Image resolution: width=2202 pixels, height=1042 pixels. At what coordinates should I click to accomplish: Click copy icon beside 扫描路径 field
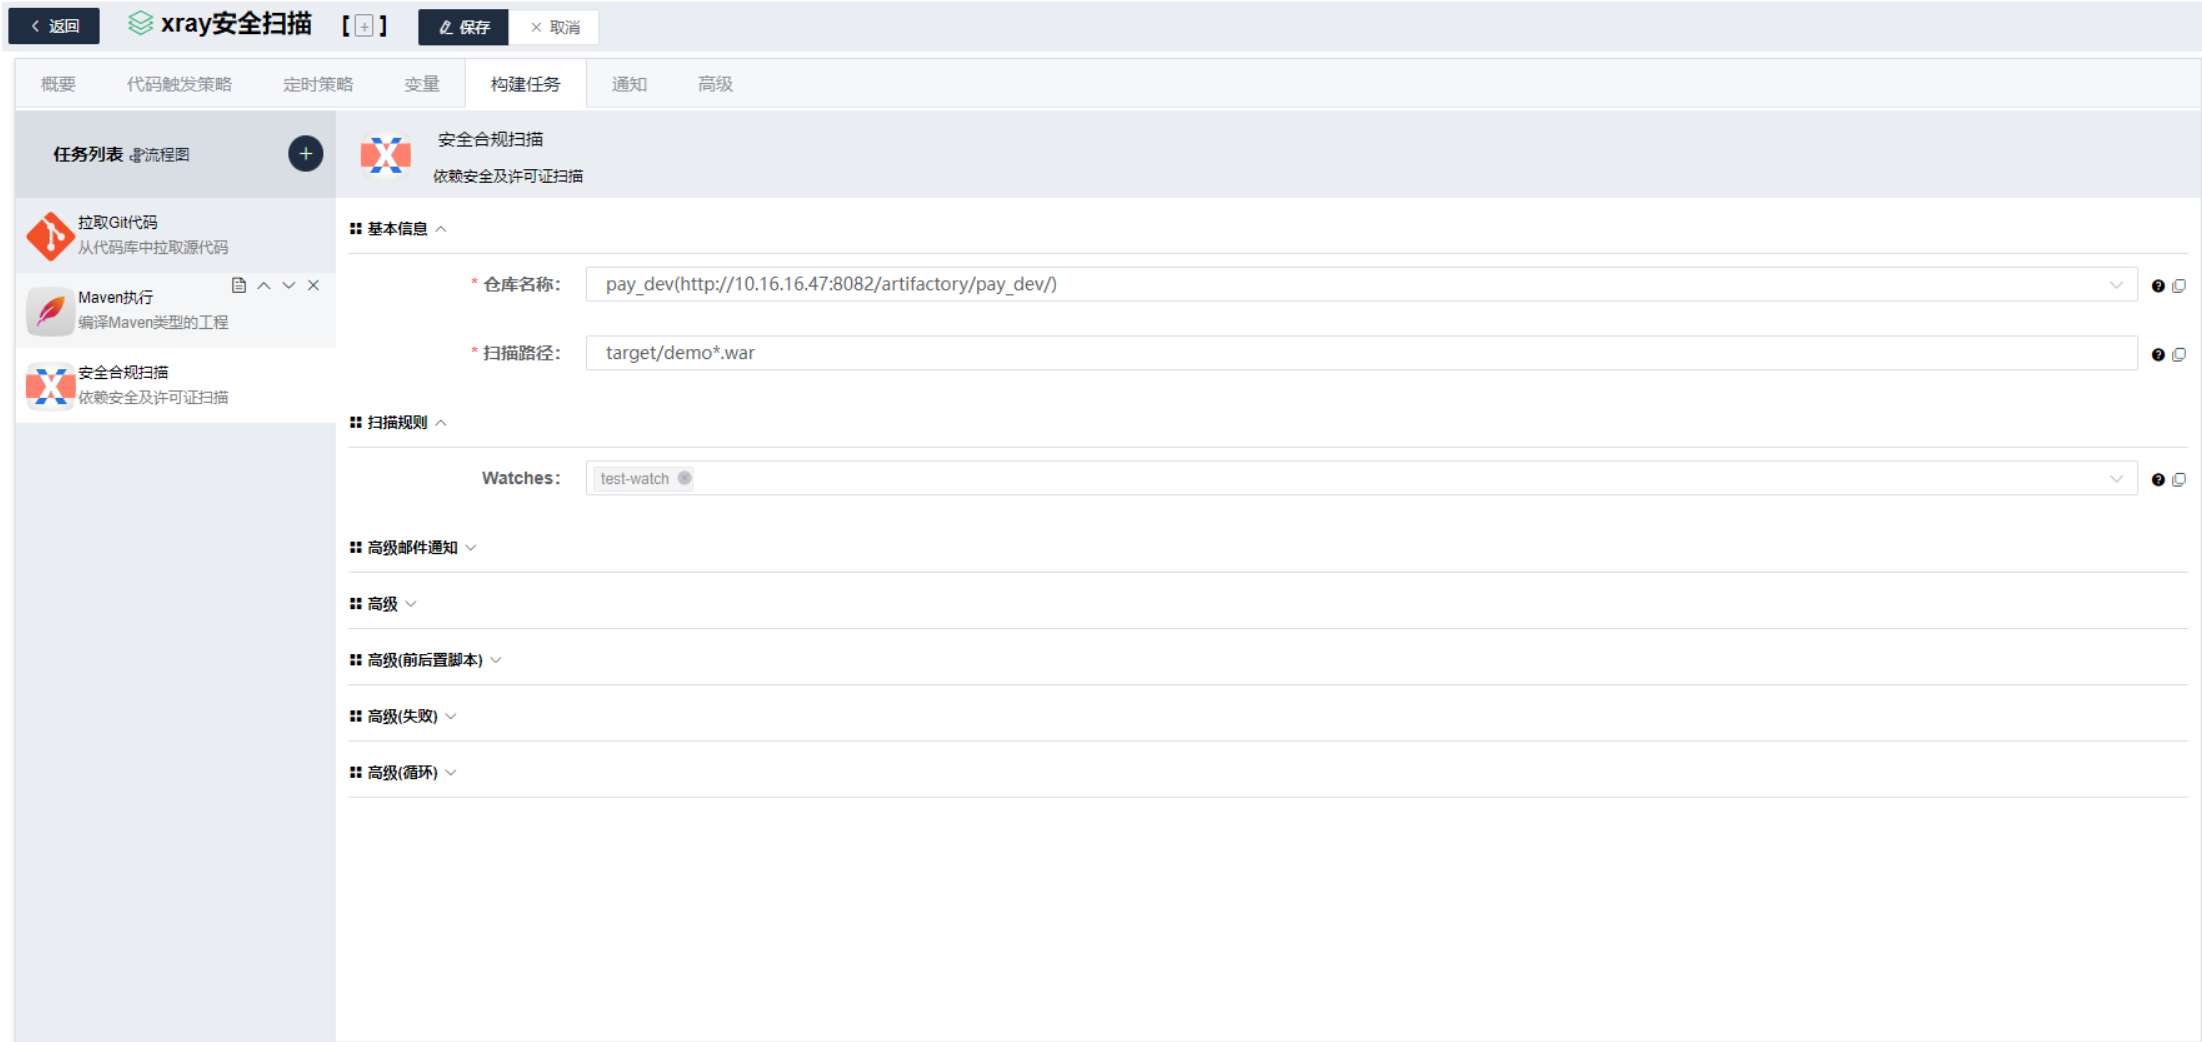(2179, 354)
